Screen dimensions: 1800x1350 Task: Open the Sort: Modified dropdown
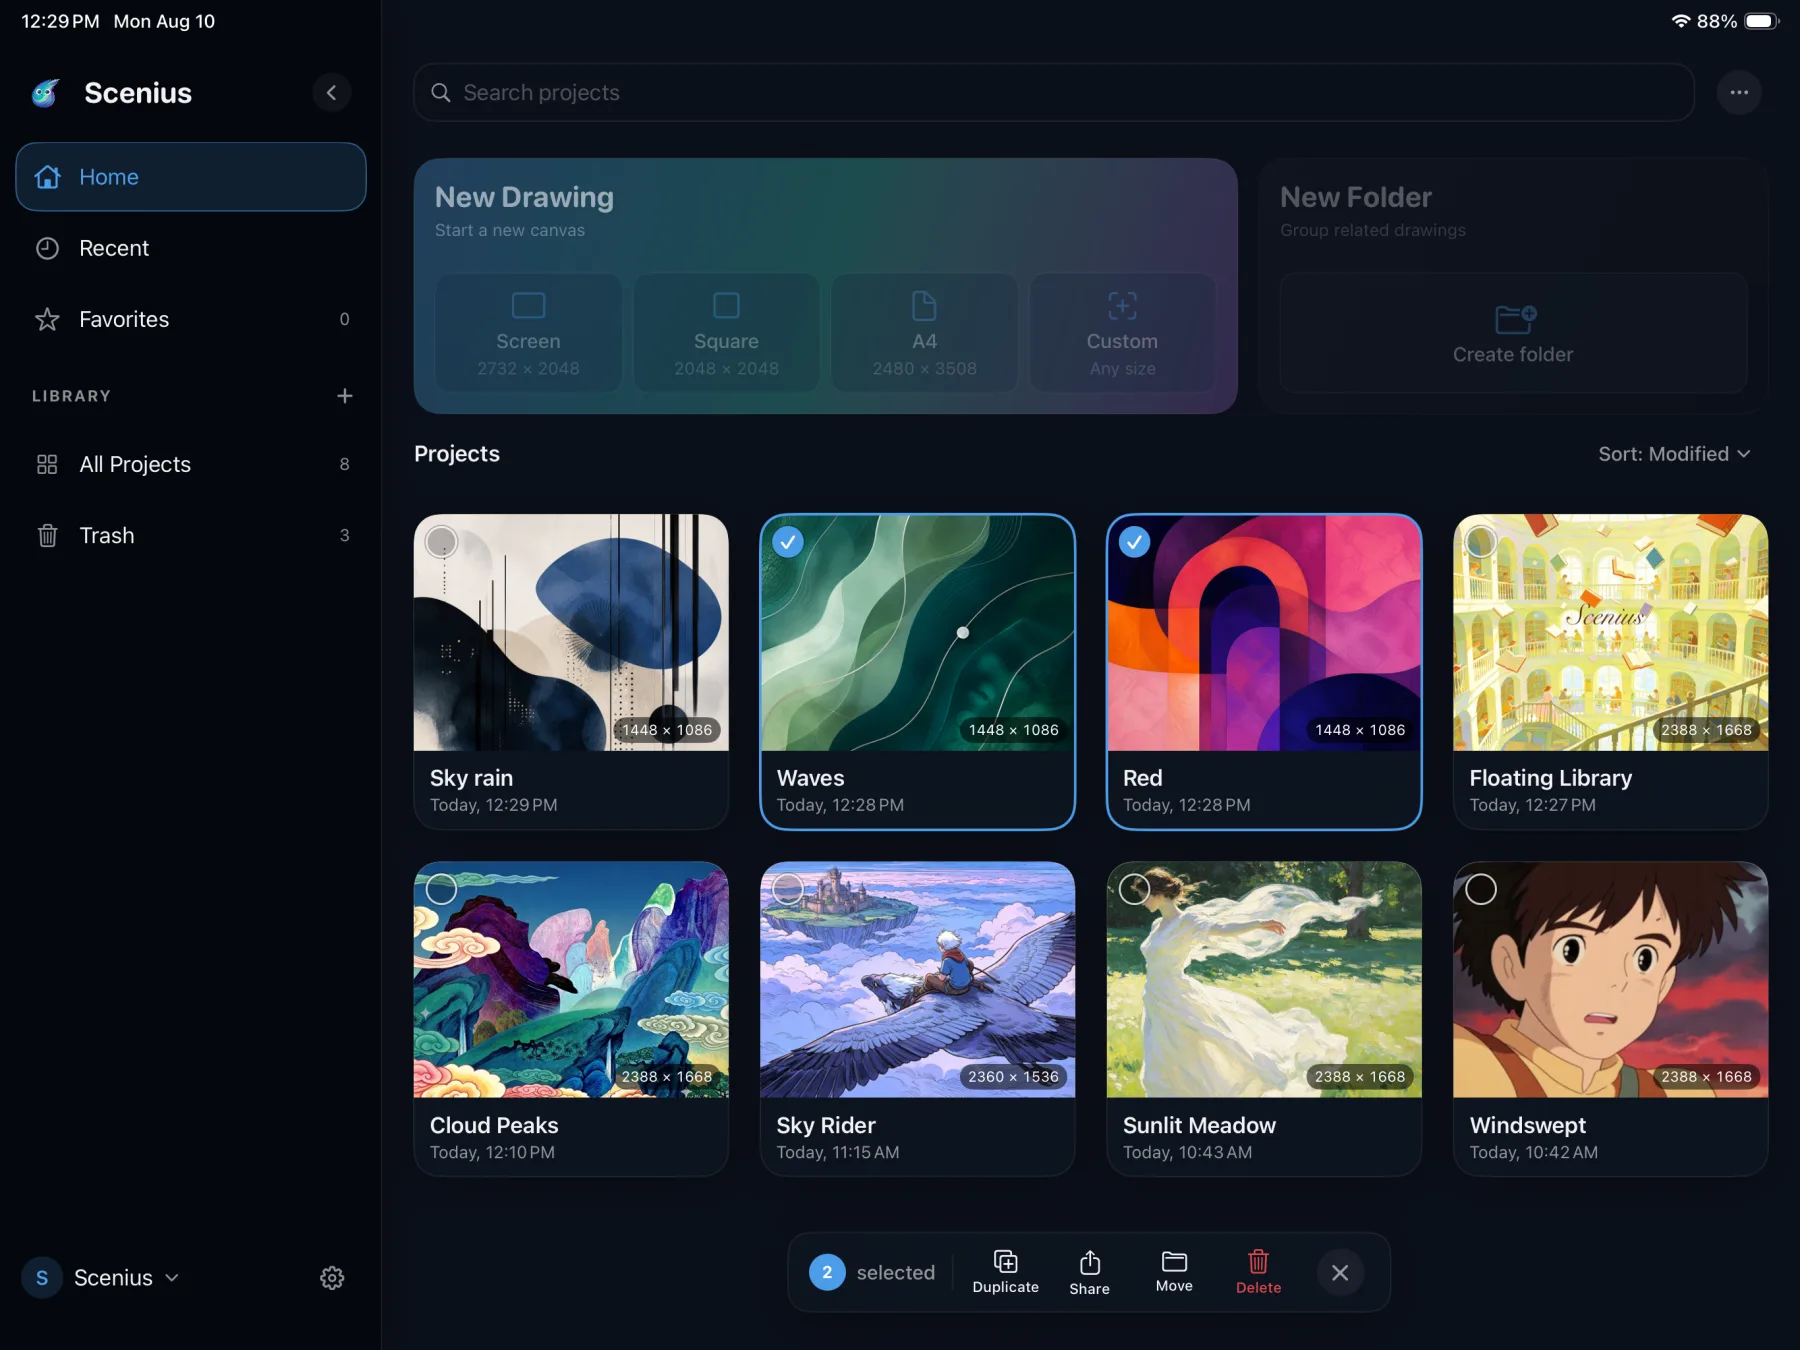click(x=1675, y=454)
